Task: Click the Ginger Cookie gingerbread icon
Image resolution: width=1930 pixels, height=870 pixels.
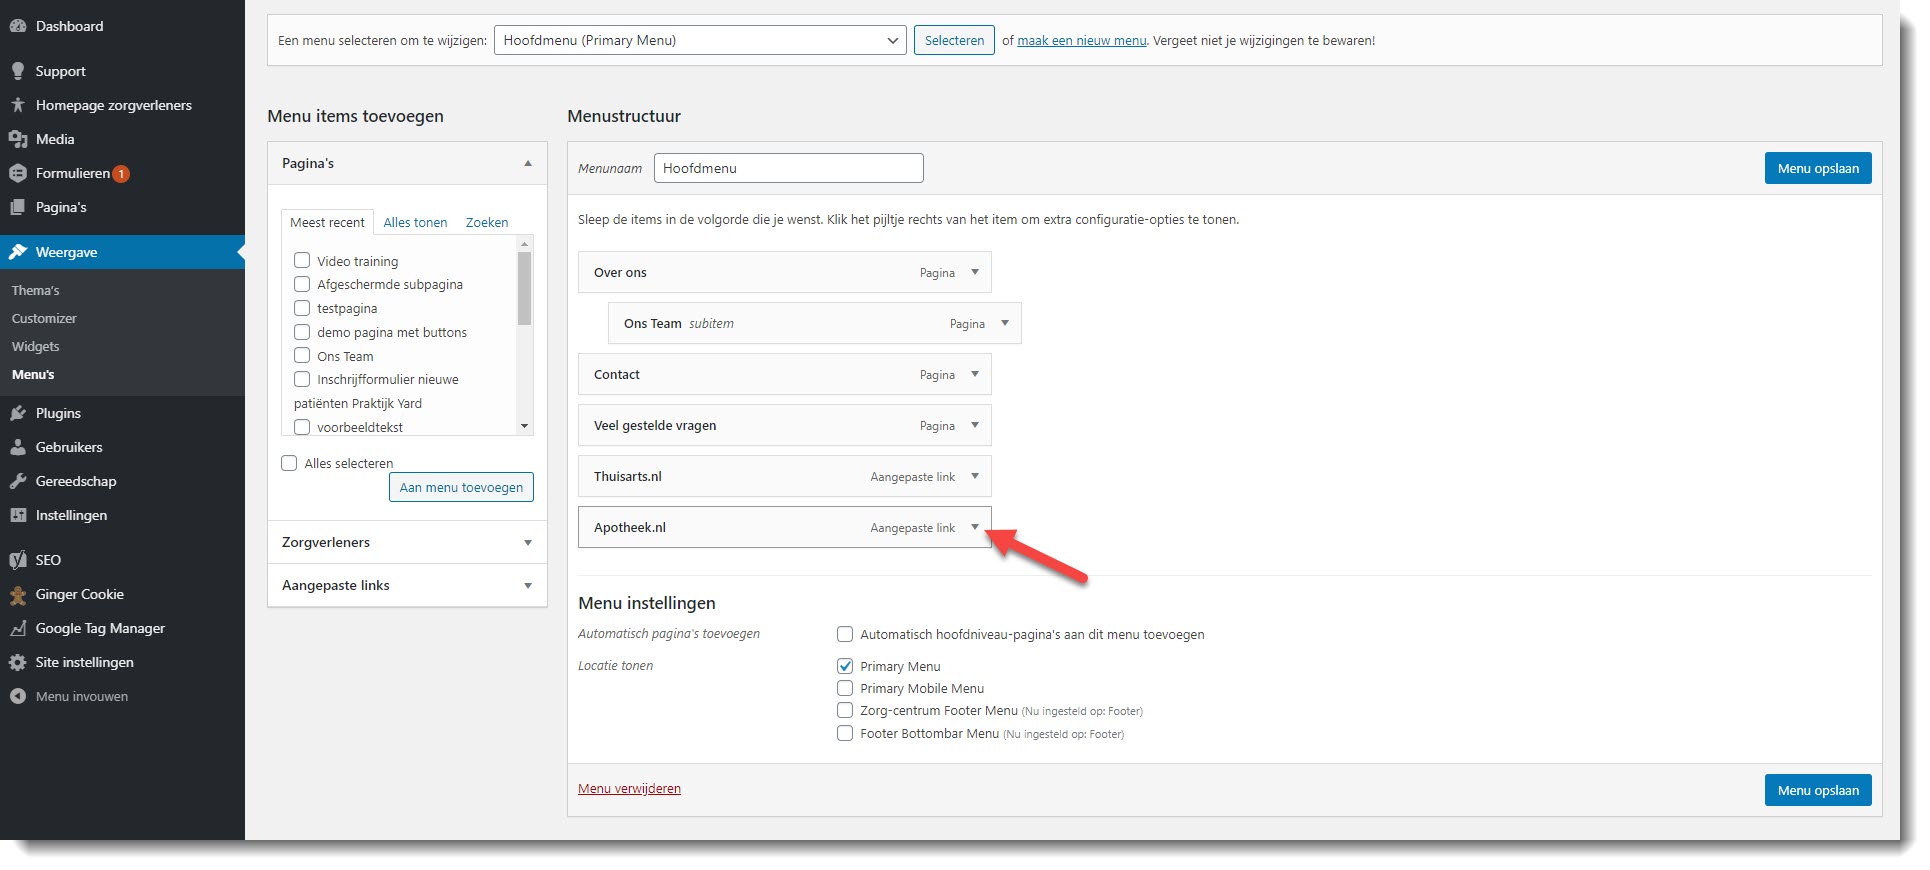Action: tap(18, 595)
